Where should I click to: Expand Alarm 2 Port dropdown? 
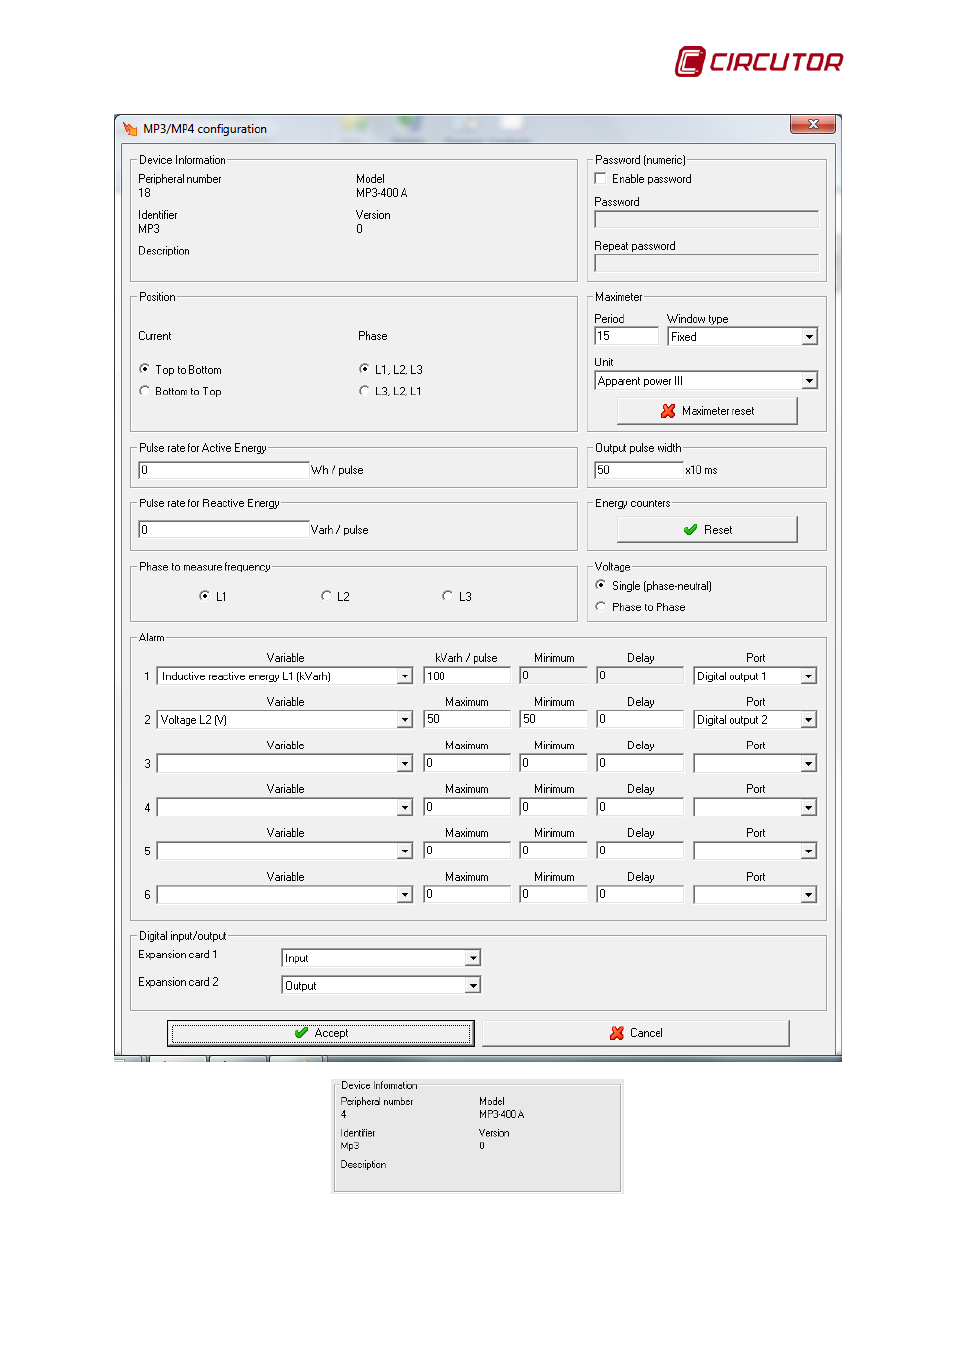808,720
